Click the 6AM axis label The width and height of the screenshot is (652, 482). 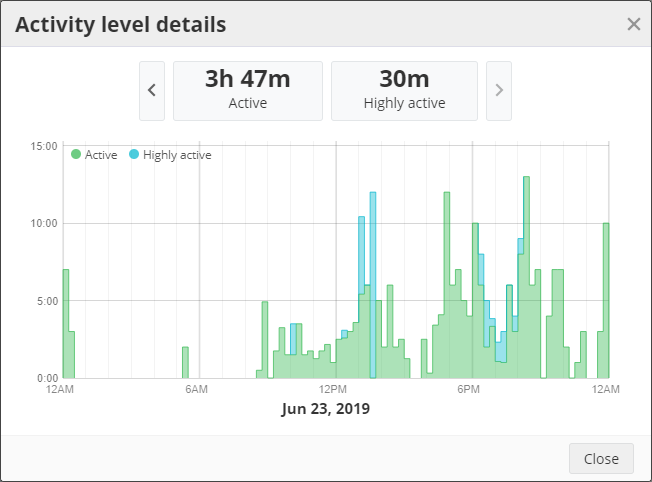tap(197, 389)
